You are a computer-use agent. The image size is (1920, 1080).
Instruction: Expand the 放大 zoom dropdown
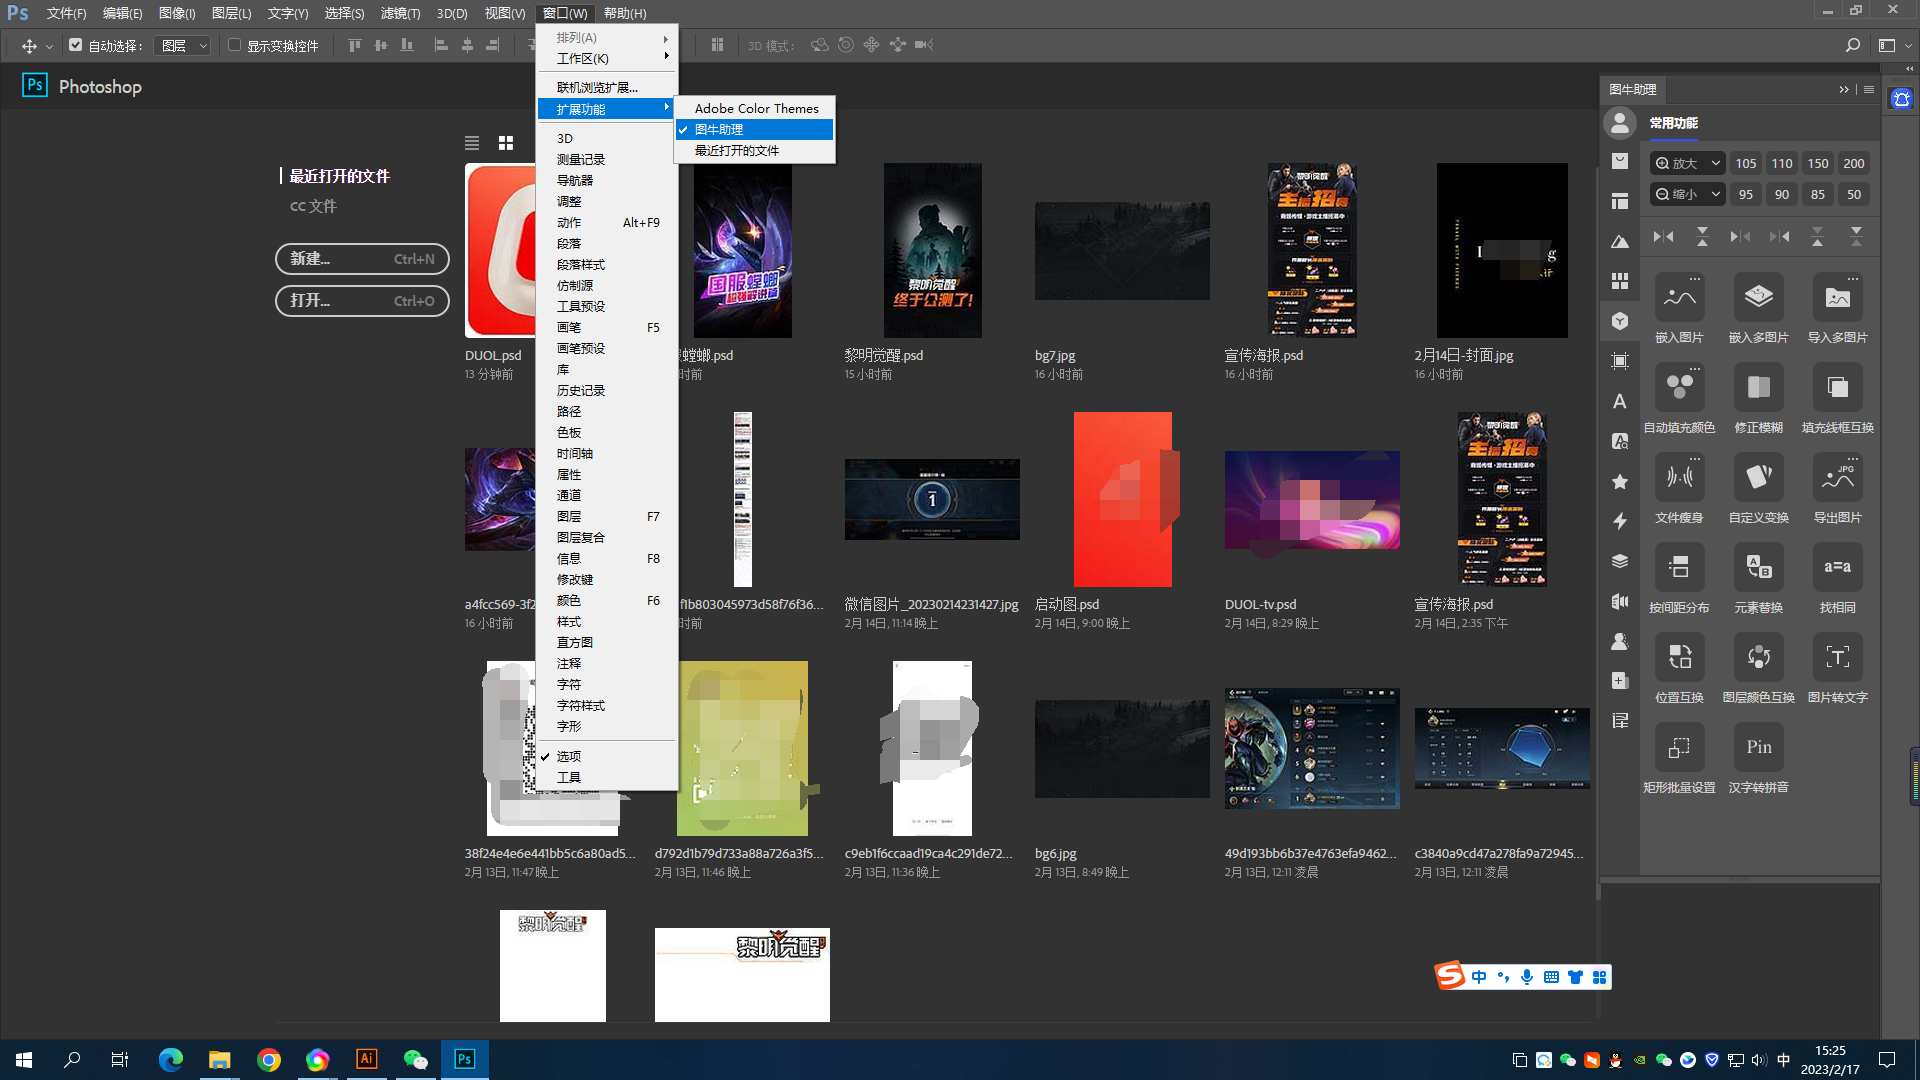coord(1715,164)
